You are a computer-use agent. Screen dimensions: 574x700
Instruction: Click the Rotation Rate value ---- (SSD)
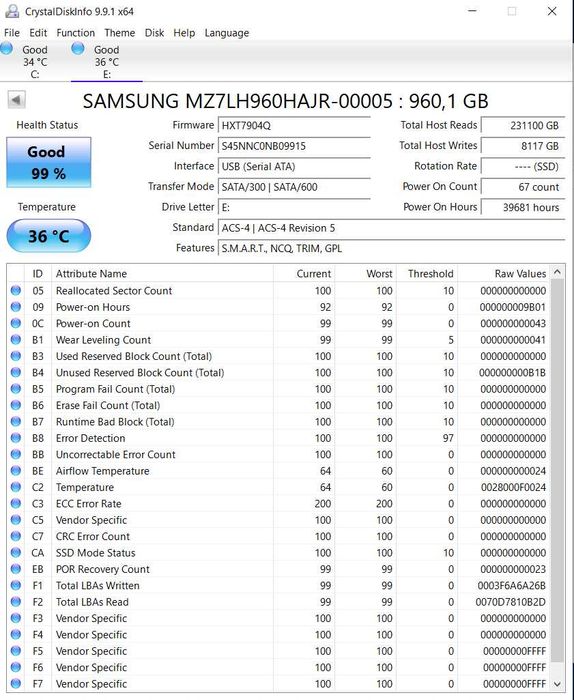(x=523, y=167)
